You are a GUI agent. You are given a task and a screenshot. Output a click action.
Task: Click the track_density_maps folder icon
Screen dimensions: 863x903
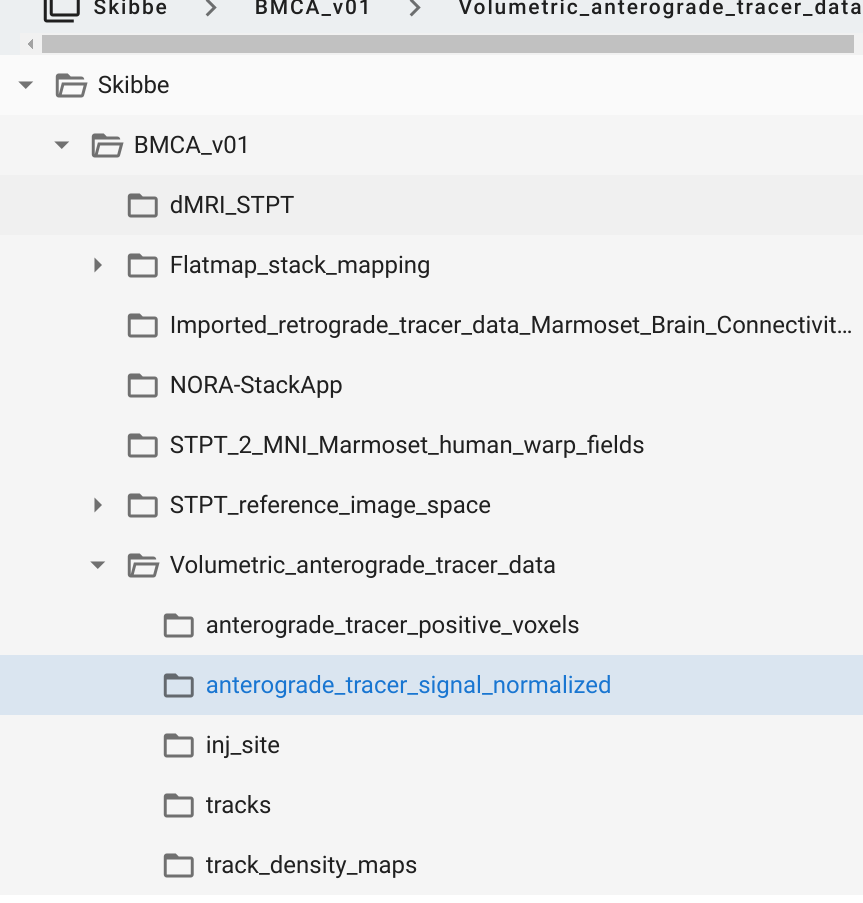(178, 866)
